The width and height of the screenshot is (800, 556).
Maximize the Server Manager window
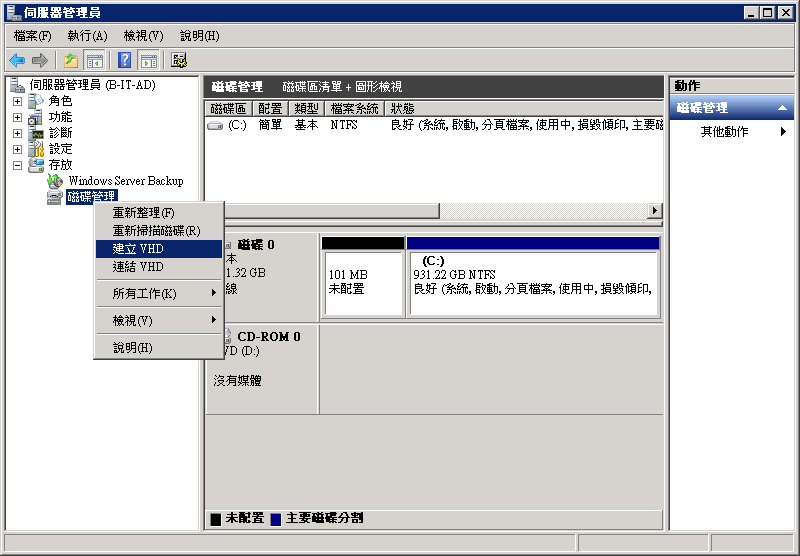(768, 12)
